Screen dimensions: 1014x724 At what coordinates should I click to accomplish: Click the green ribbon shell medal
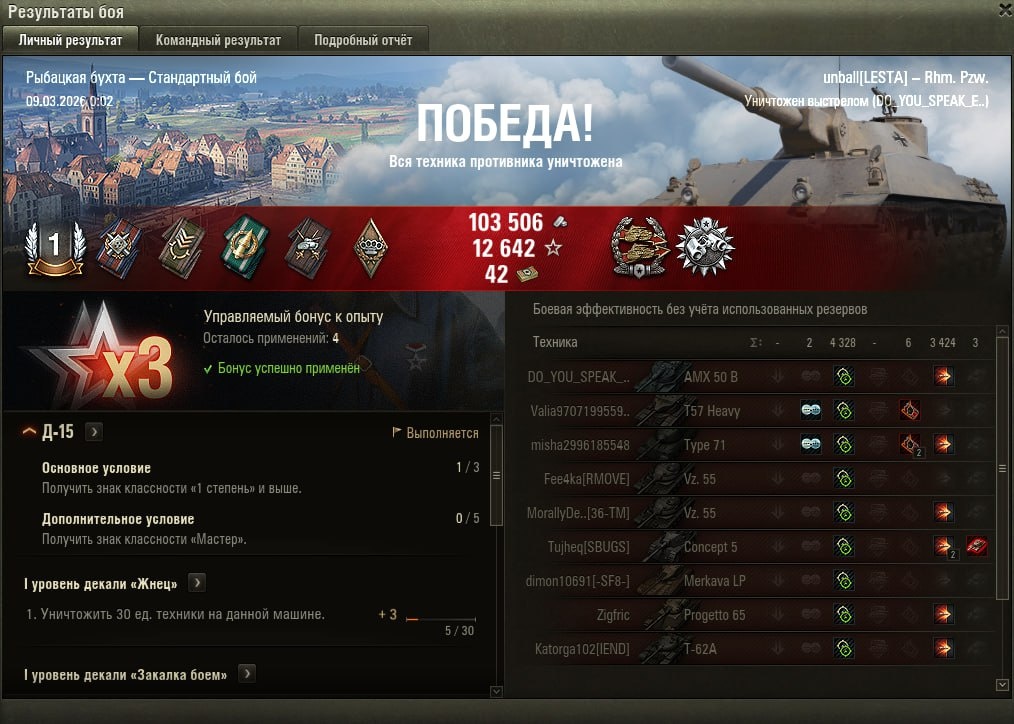244,248
